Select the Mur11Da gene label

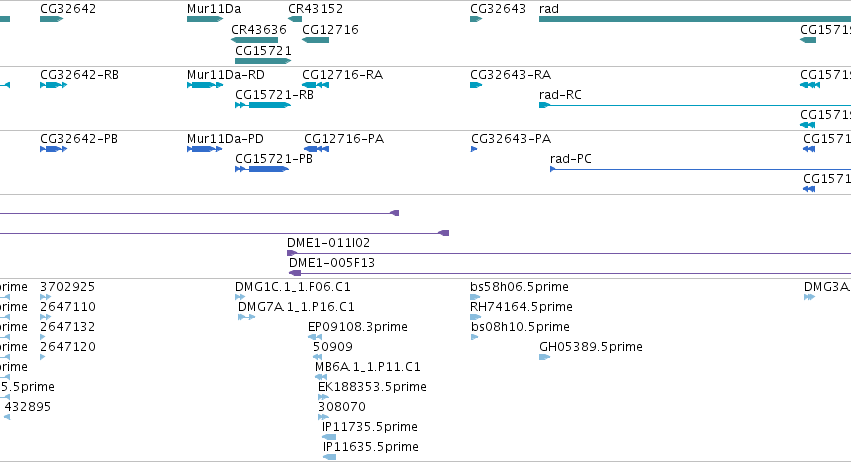214,9
